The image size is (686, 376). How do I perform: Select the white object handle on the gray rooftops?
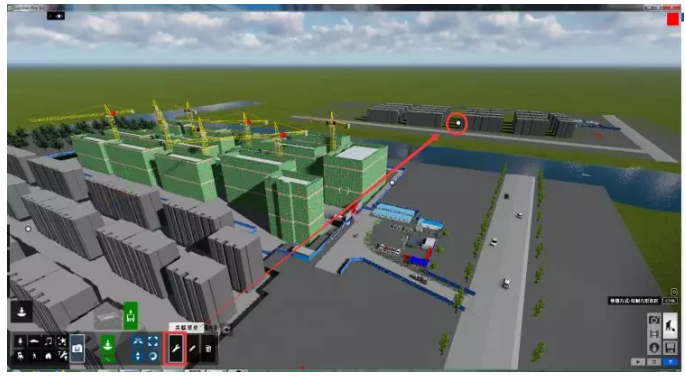click(28, 228)
